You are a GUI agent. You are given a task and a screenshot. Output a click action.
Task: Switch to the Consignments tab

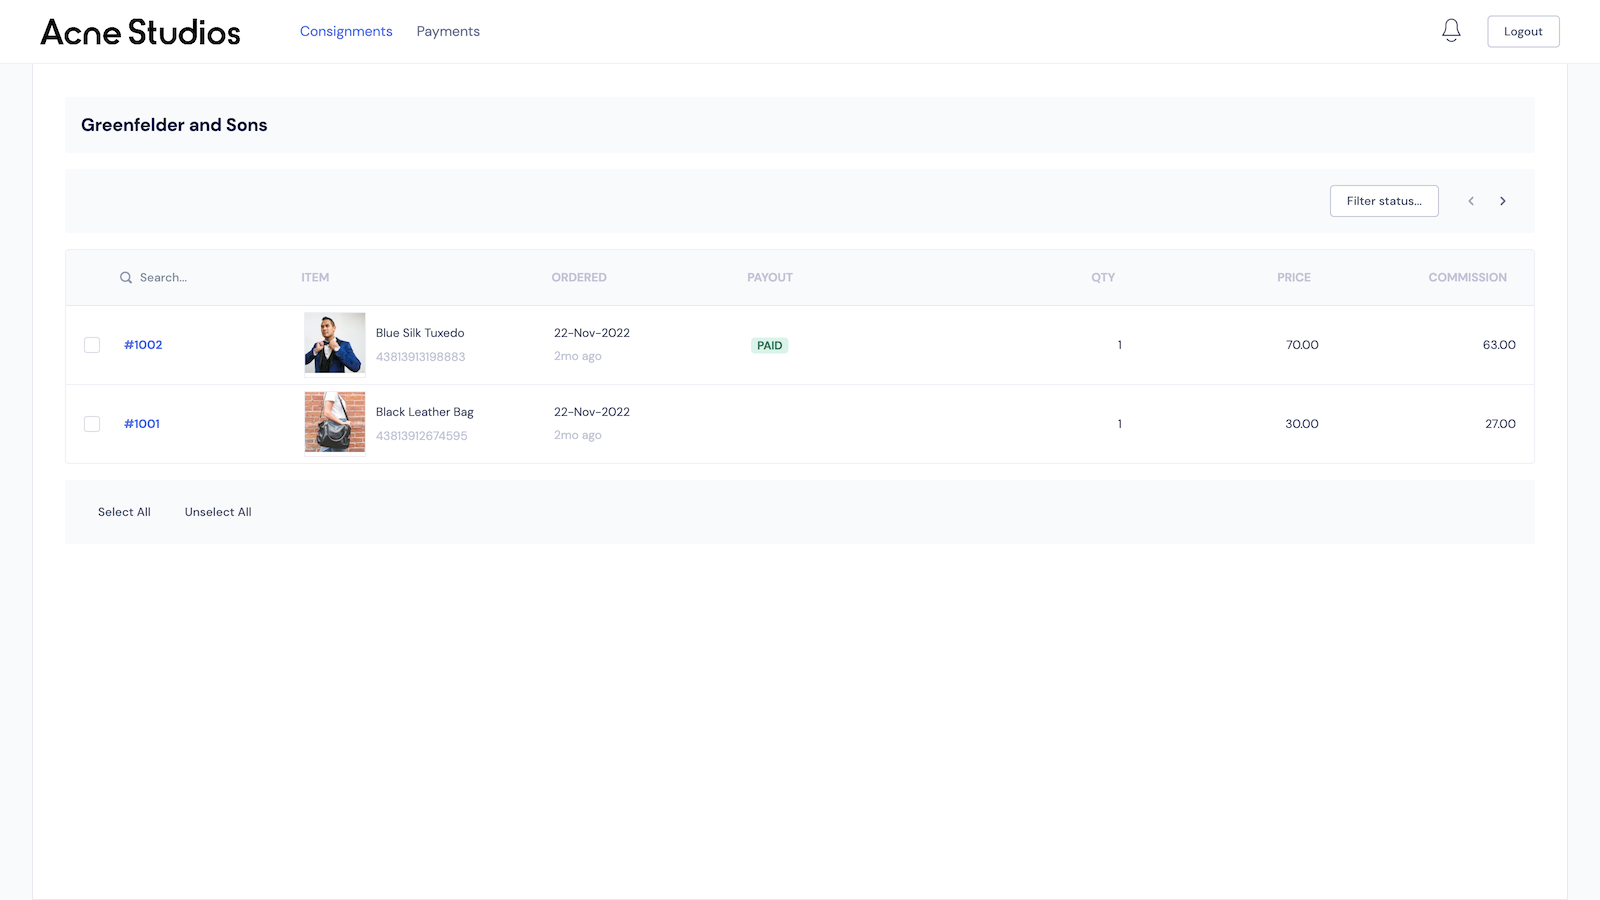tap(346, 31)
